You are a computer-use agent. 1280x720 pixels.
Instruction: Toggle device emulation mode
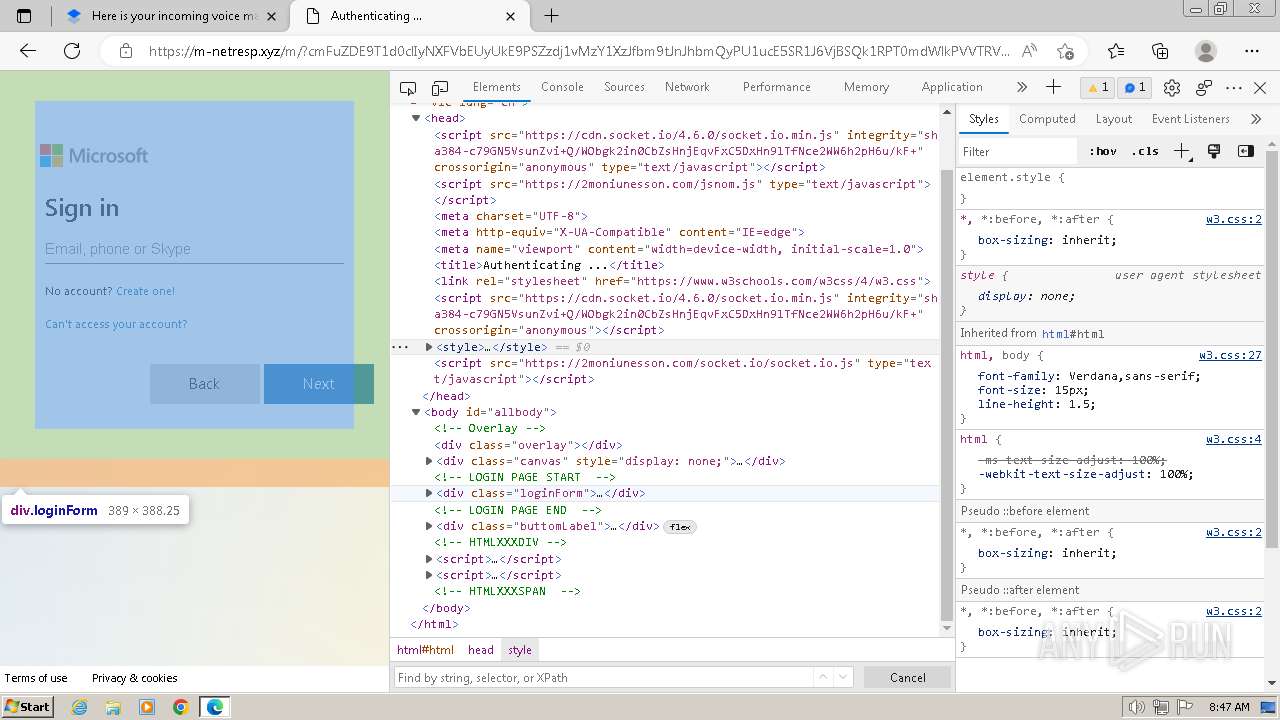440,88
